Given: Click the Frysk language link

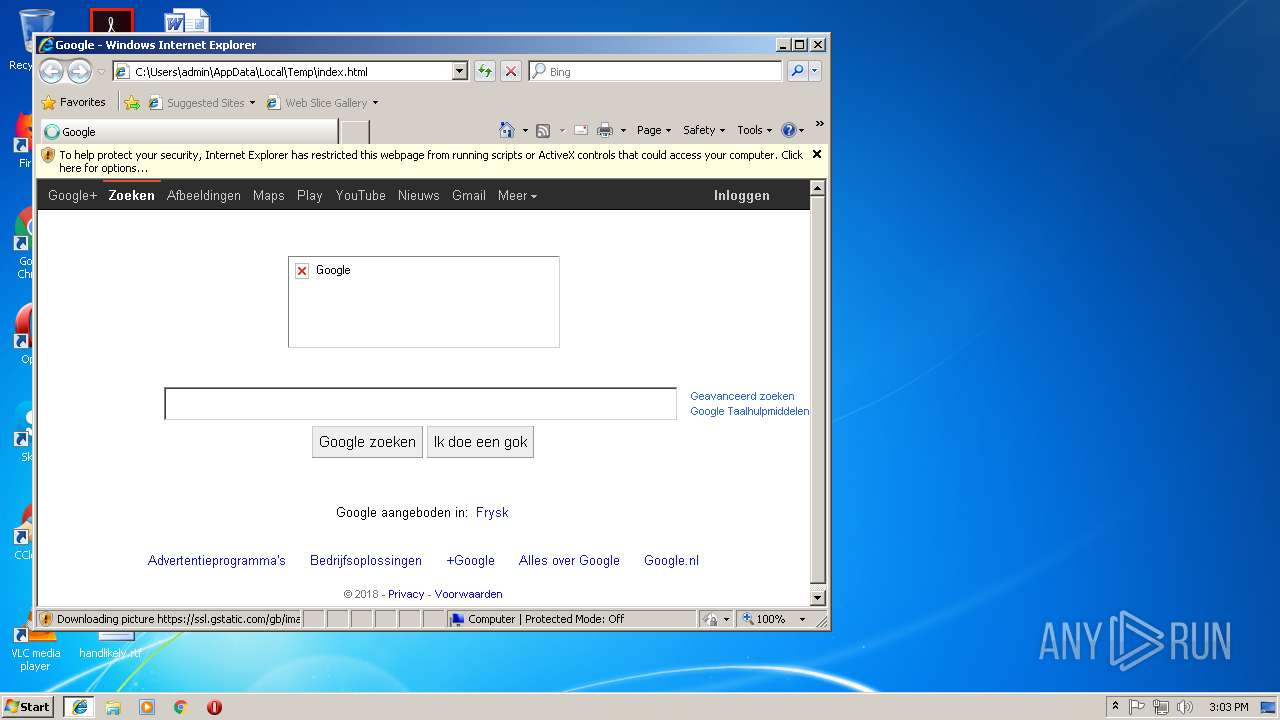Looking at the screenshot, I should 492,512.
